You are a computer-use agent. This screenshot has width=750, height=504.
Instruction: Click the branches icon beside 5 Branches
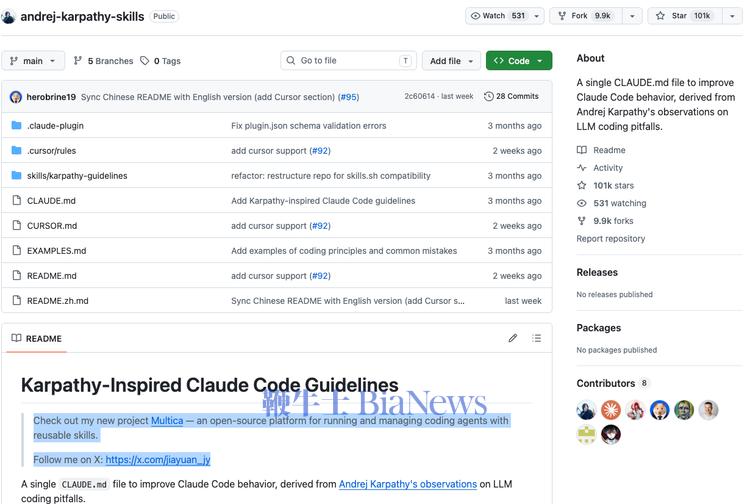pyautogui.click(x=77, y=61)
